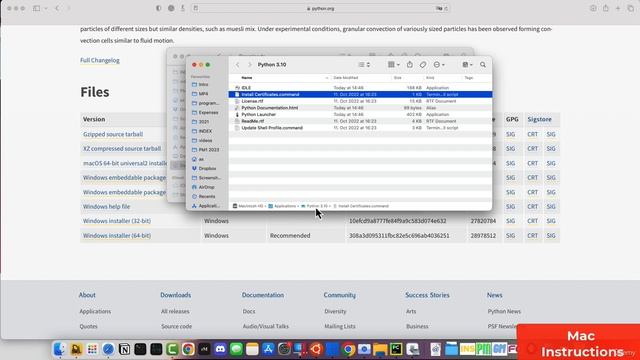Open INDEX folder in Finder sidebar
640x360 pixels.
coord(205,131)
